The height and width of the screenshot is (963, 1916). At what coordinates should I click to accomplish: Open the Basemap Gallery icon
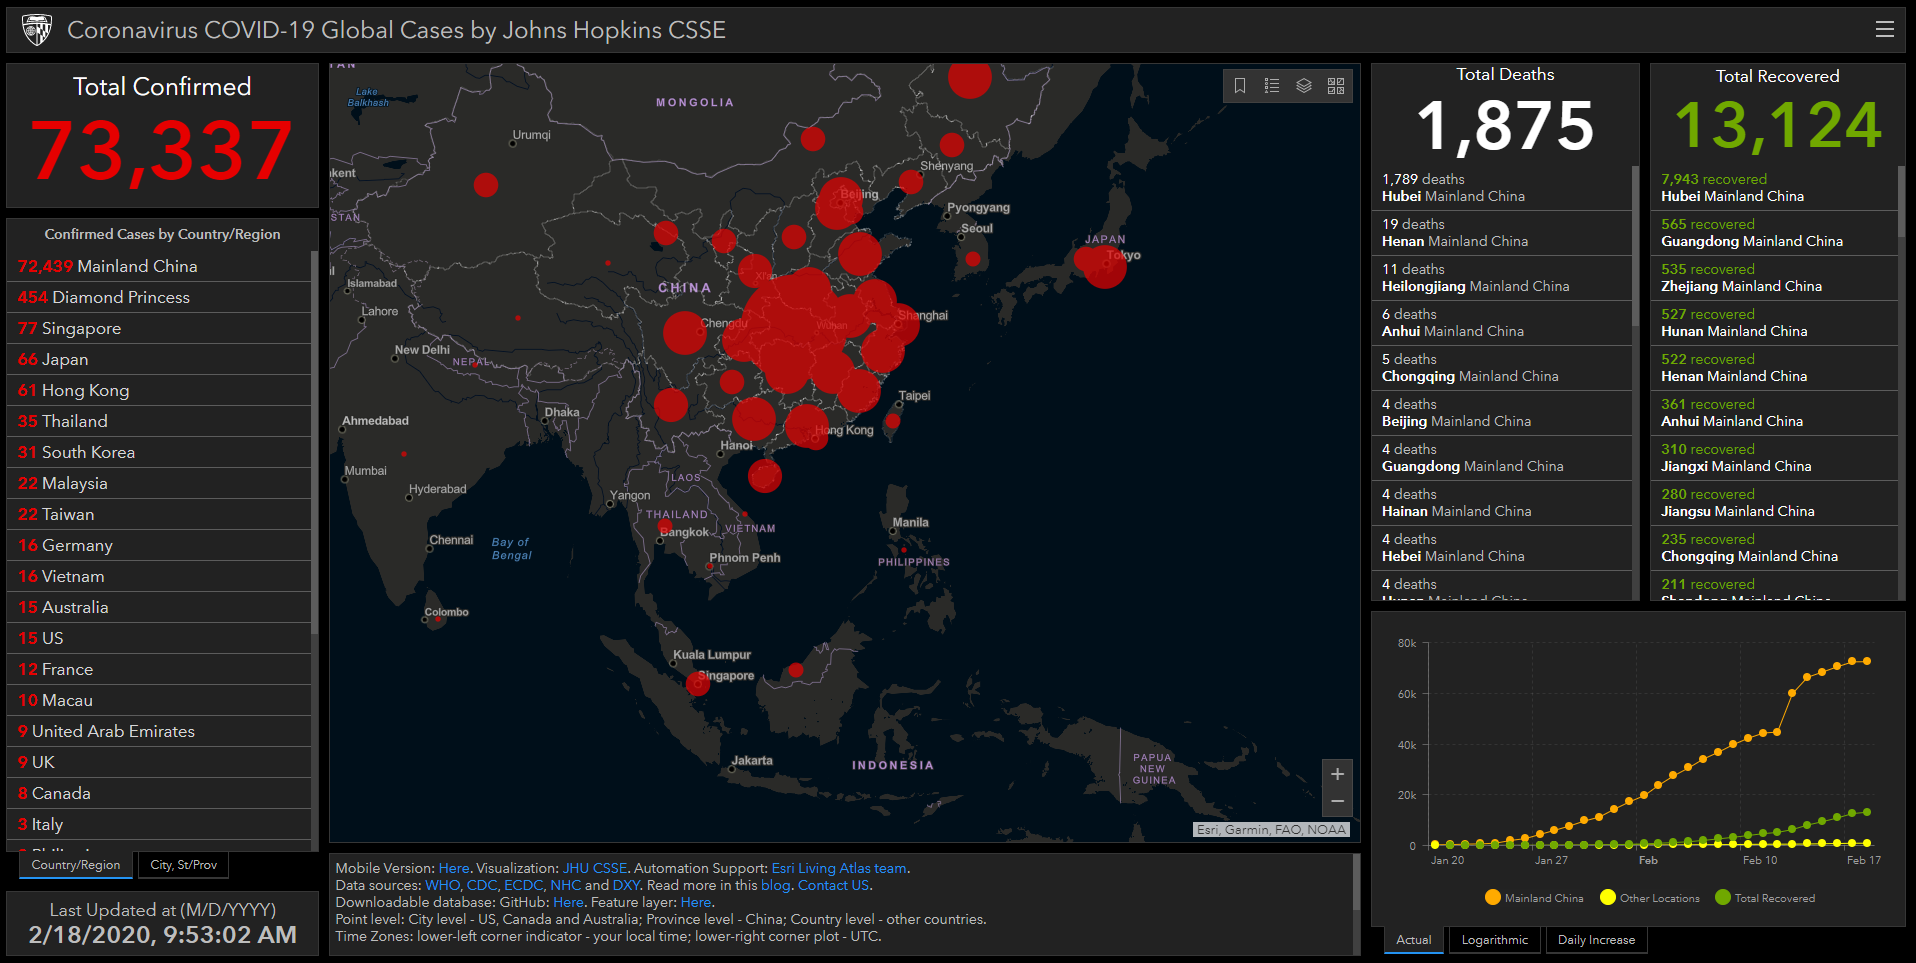pos(1336,86)
